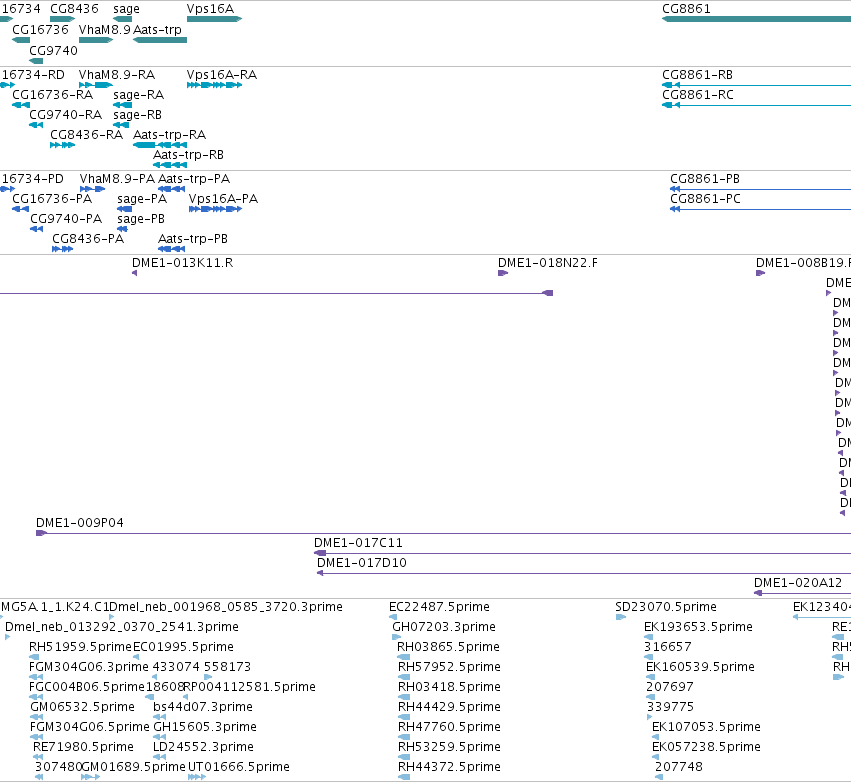Select the GH07203.3prime EST label
The image size is (851, 782).
(x=444, y=627)
